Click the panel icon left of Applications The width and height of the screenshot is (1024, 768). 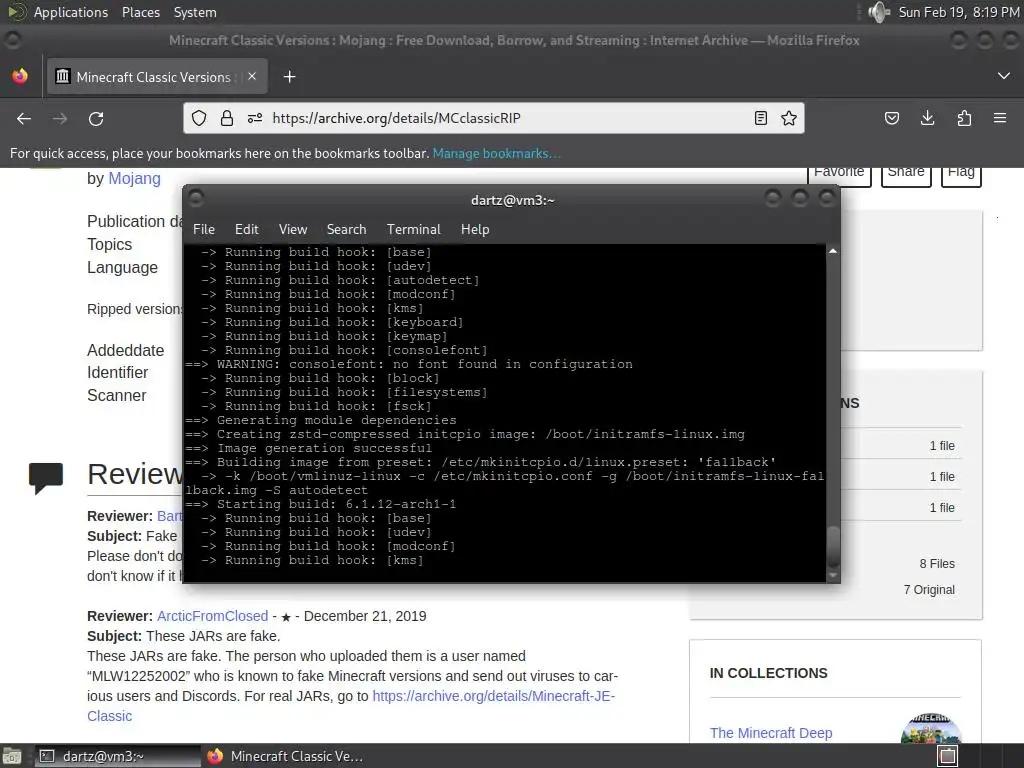tap(16, 12)
